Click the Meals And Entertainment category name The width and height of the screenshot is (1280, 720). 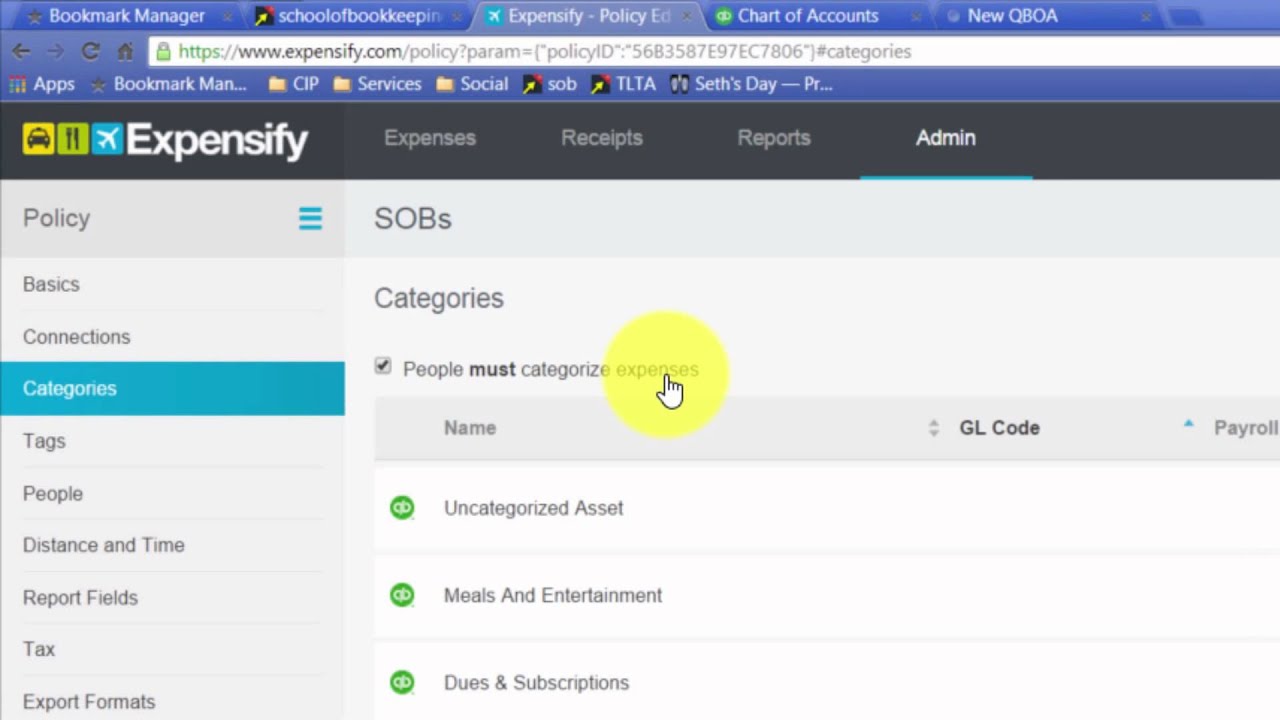coord(553,595)
